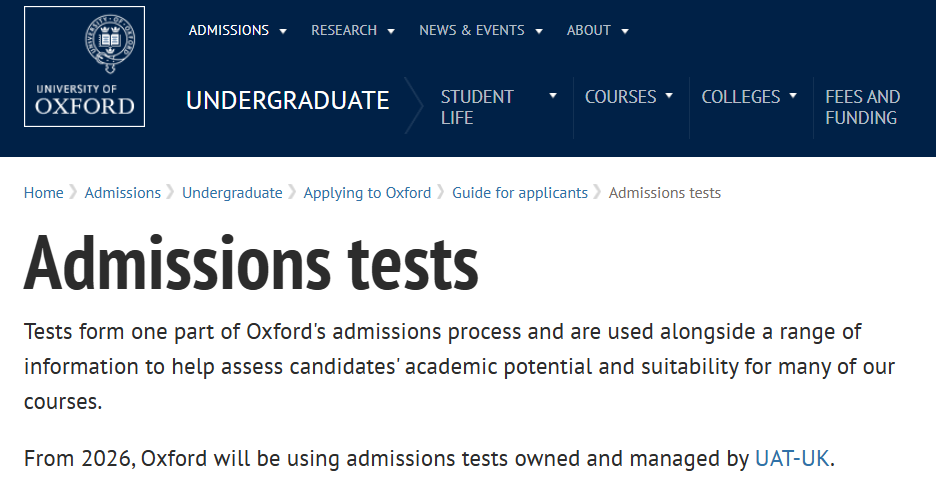
Task: Go to the Undergraduate section heading
Action: coord(287,100)
